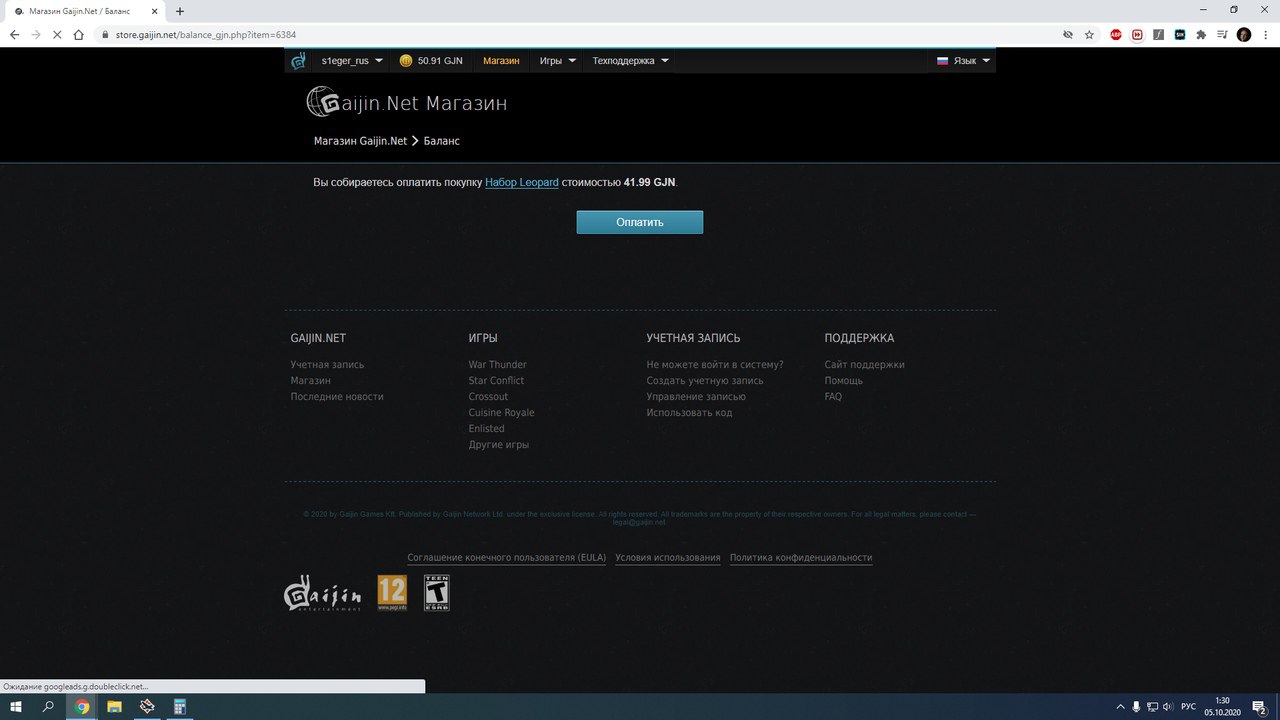Open Последние новости footer link
Screen dimensions: 1280x720
[x=337, y=397]
